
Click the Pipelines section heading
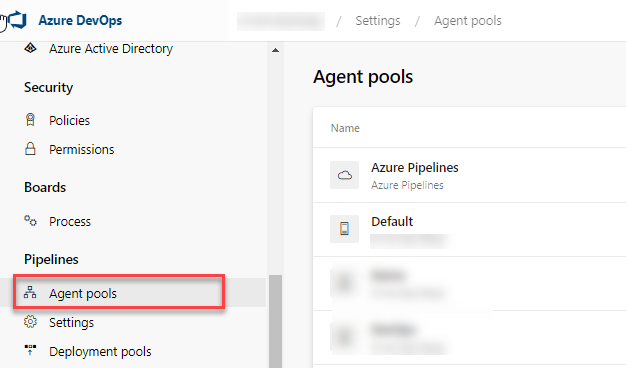click(51, 259)
